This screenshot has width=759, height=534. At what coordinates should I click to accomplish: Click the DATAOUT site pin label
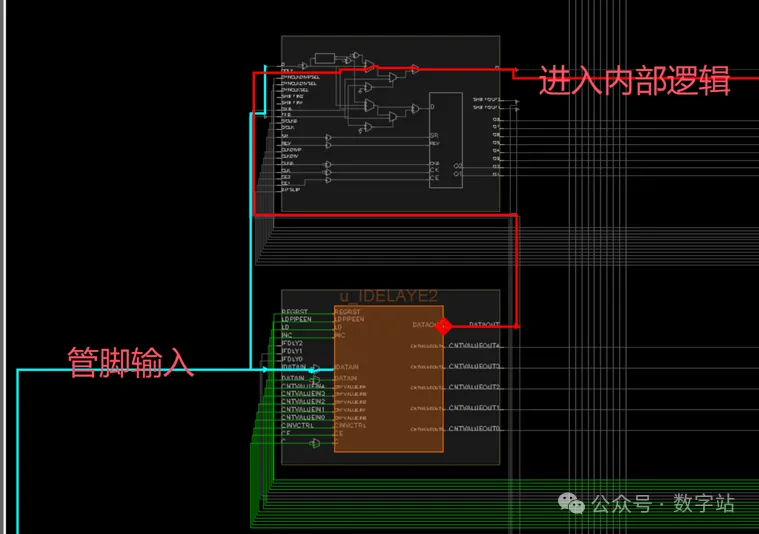coord(484,324)
